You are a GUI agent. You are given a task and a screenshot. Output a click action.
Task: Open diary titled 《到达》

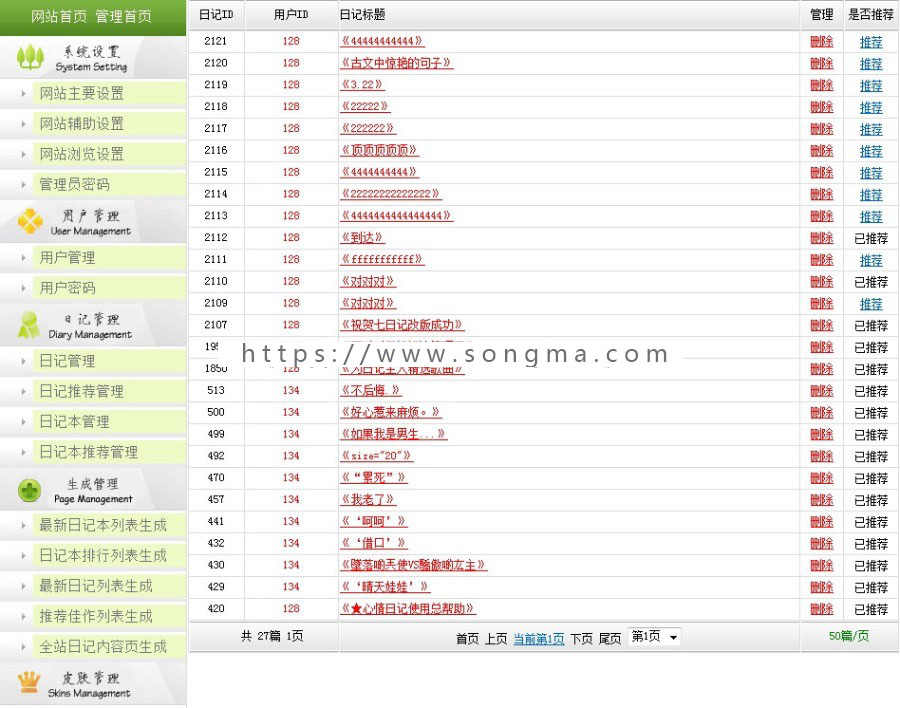click(x=362, y=238)
